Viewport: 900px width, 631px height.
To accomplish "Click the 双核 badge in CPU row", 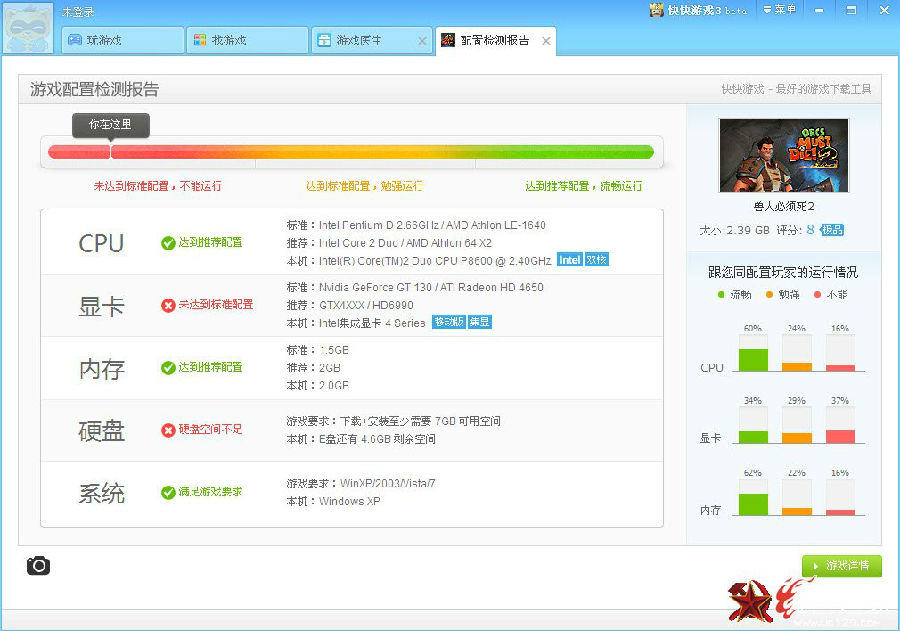I will pyautogui.click(x=596, y=260).
